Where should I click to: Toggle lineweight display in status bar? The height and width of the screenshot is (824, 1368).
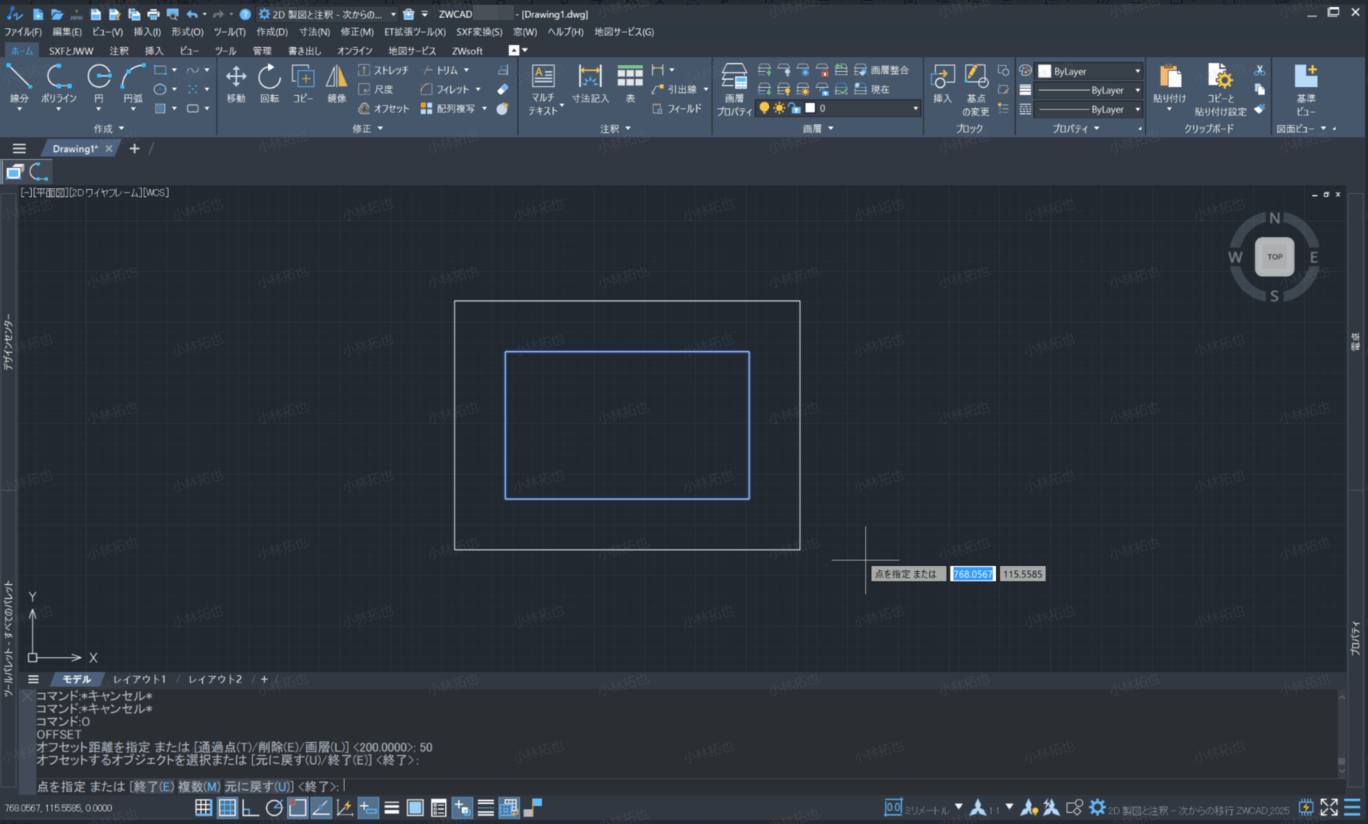click(x=391, y=808)
